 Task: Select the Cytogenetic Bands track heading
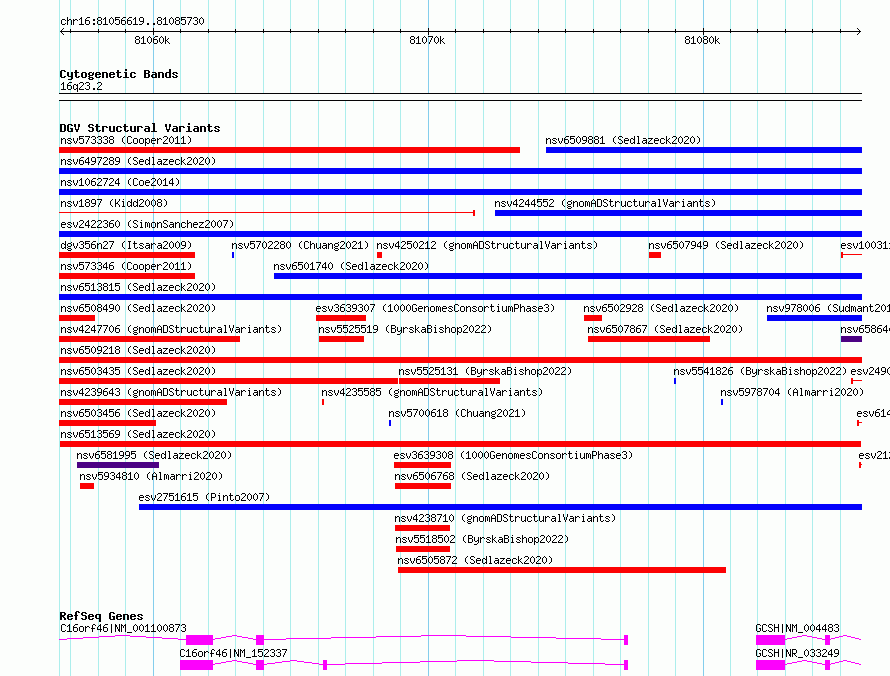[x=119, y=74]
